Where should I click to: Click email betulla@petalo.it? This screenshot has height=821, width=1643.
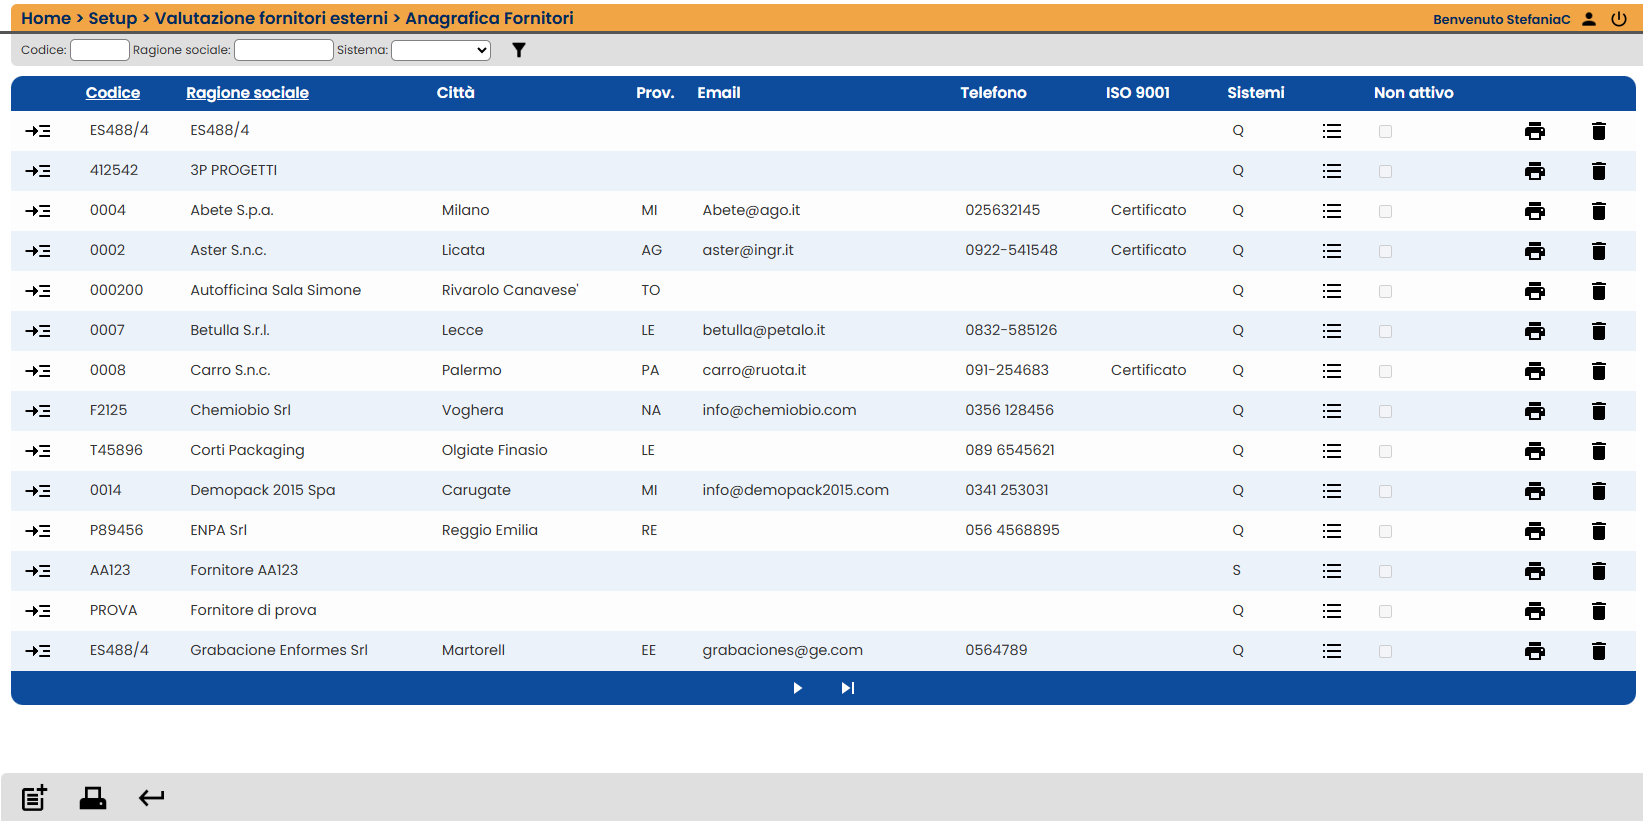(x=764, y=330)
